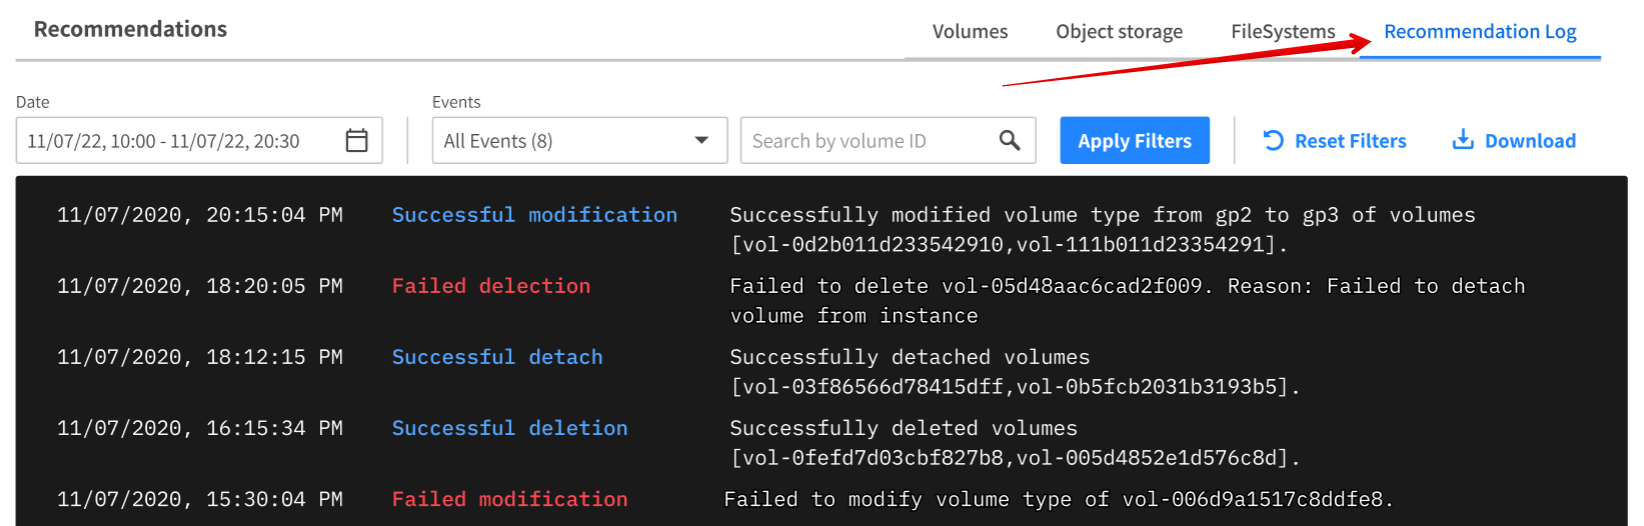Open the date range picker field
Viewport: 1644px width, 526px height.
pos(180,141)
